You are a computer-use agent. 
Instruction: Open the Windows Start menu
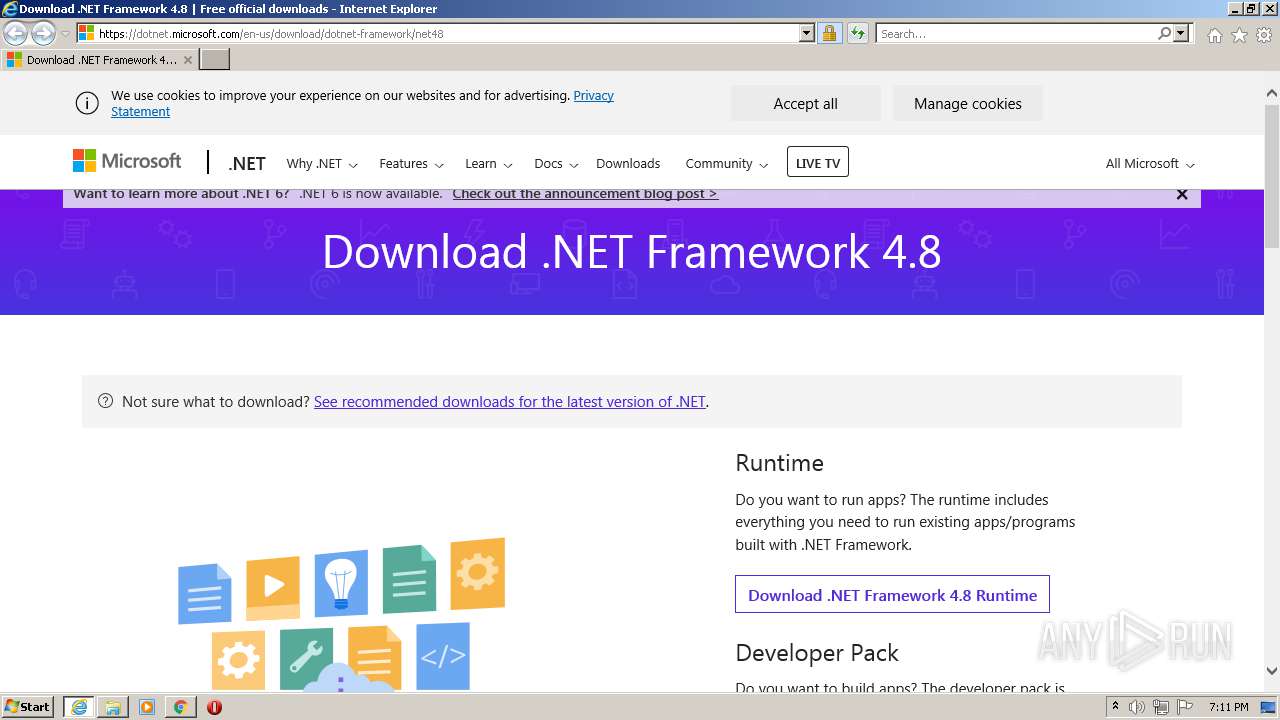pos(27,706)
